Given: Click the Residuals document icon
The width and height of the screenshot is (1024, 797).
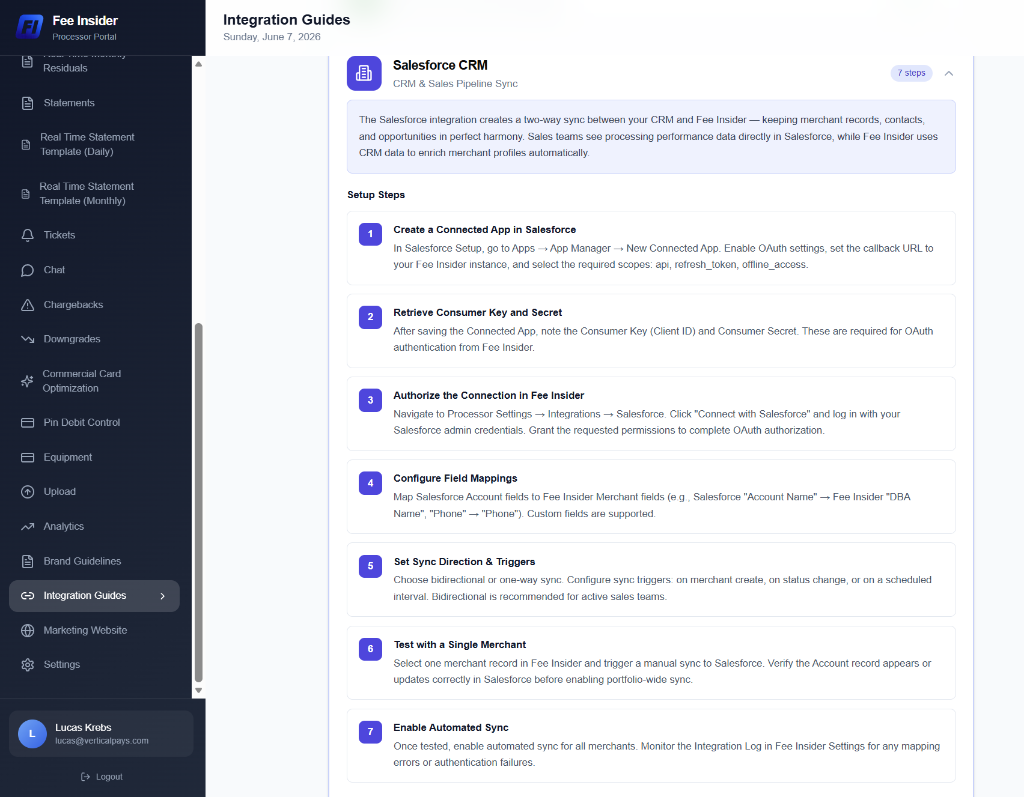Looking at the screenshot, I should point(27,62).
